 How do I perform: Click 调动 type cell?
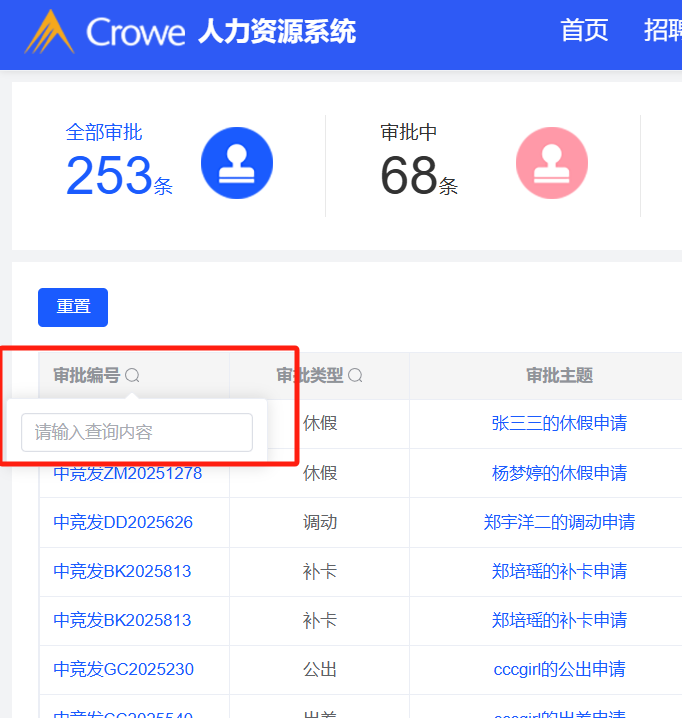(x=320, y=522)
